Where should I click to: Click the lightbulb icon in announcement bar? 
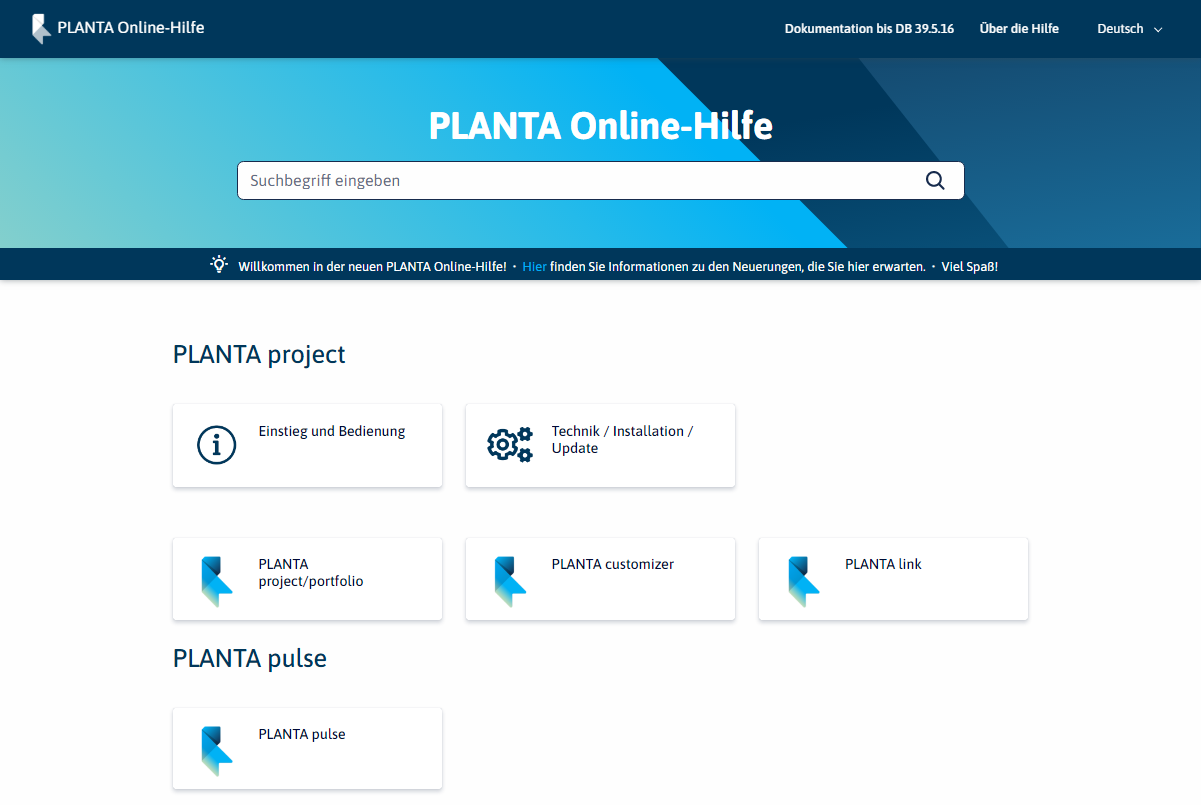(x=219, y=265)
